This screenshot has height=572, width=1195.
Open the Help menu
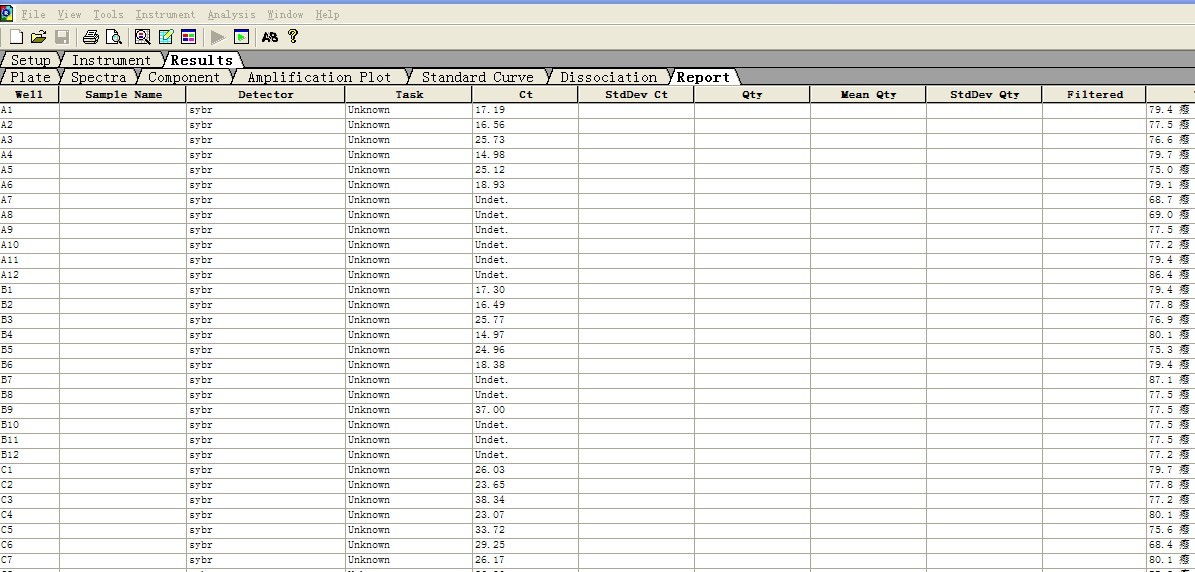(x=327, y=14)
